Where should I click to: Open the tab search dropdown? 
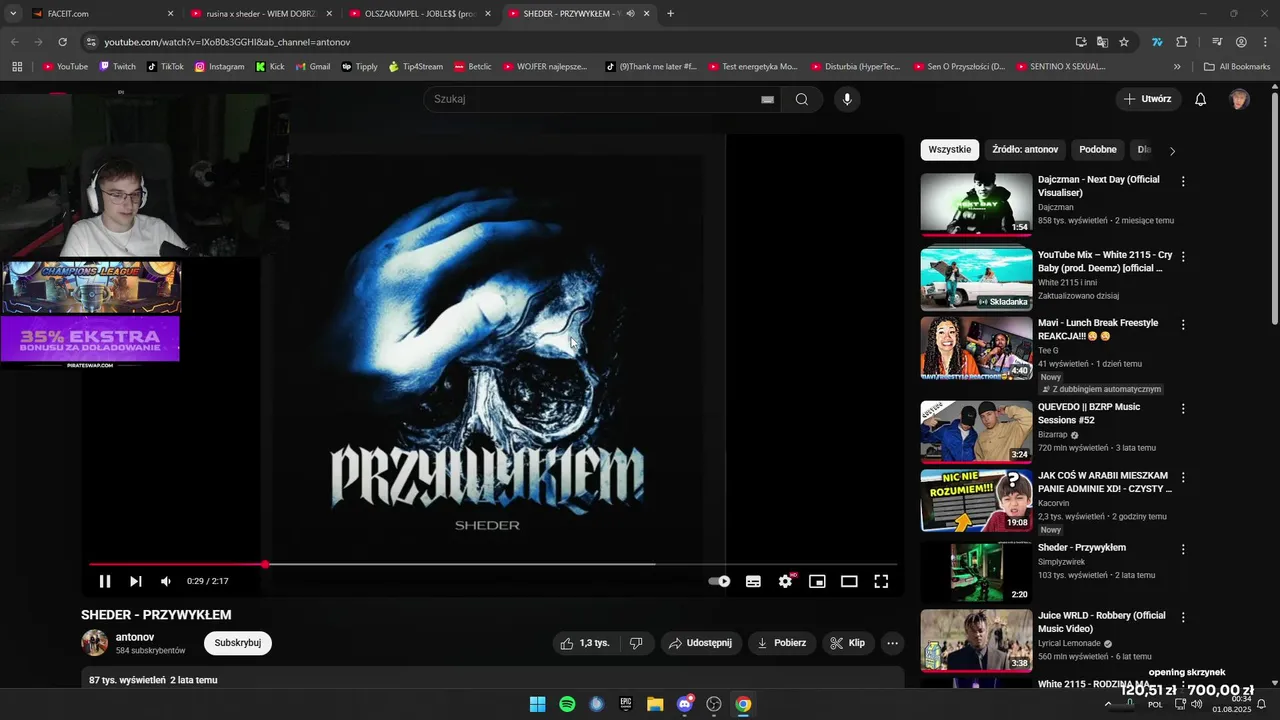(x=12, y=14)
